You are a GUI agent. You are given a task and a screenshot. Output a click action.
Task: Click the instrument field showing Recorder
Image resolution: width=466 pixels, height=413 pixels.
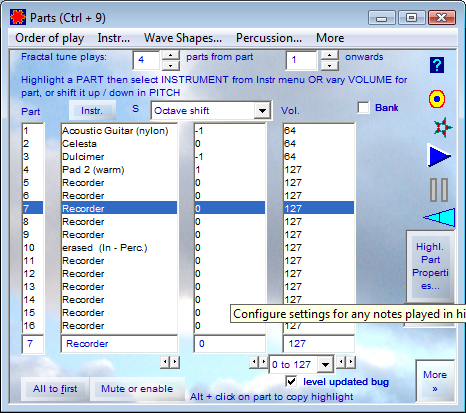click(x=119, y=344)
